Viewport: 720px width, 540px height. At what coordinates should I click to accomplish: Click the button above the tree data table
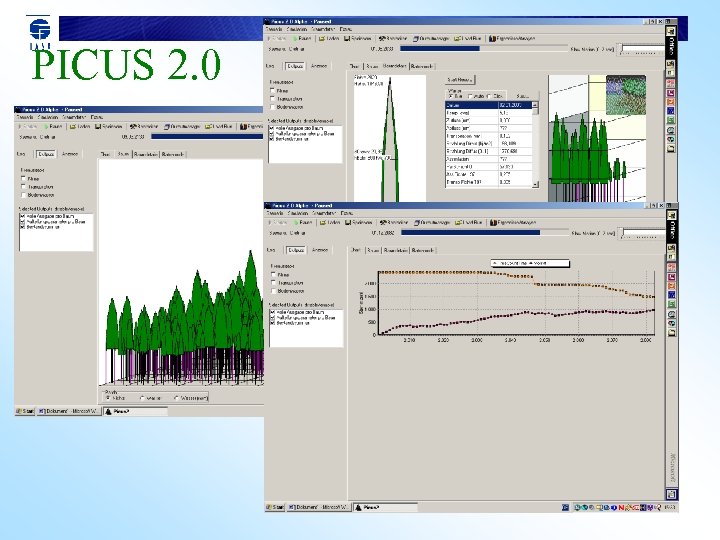point(460,80)
